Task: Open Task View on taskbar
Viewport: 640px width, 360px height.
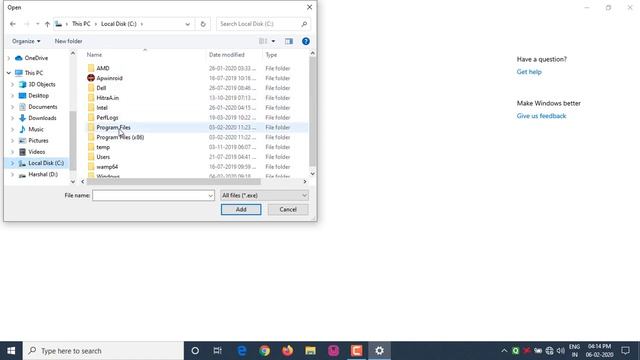Action: point(218,351)
